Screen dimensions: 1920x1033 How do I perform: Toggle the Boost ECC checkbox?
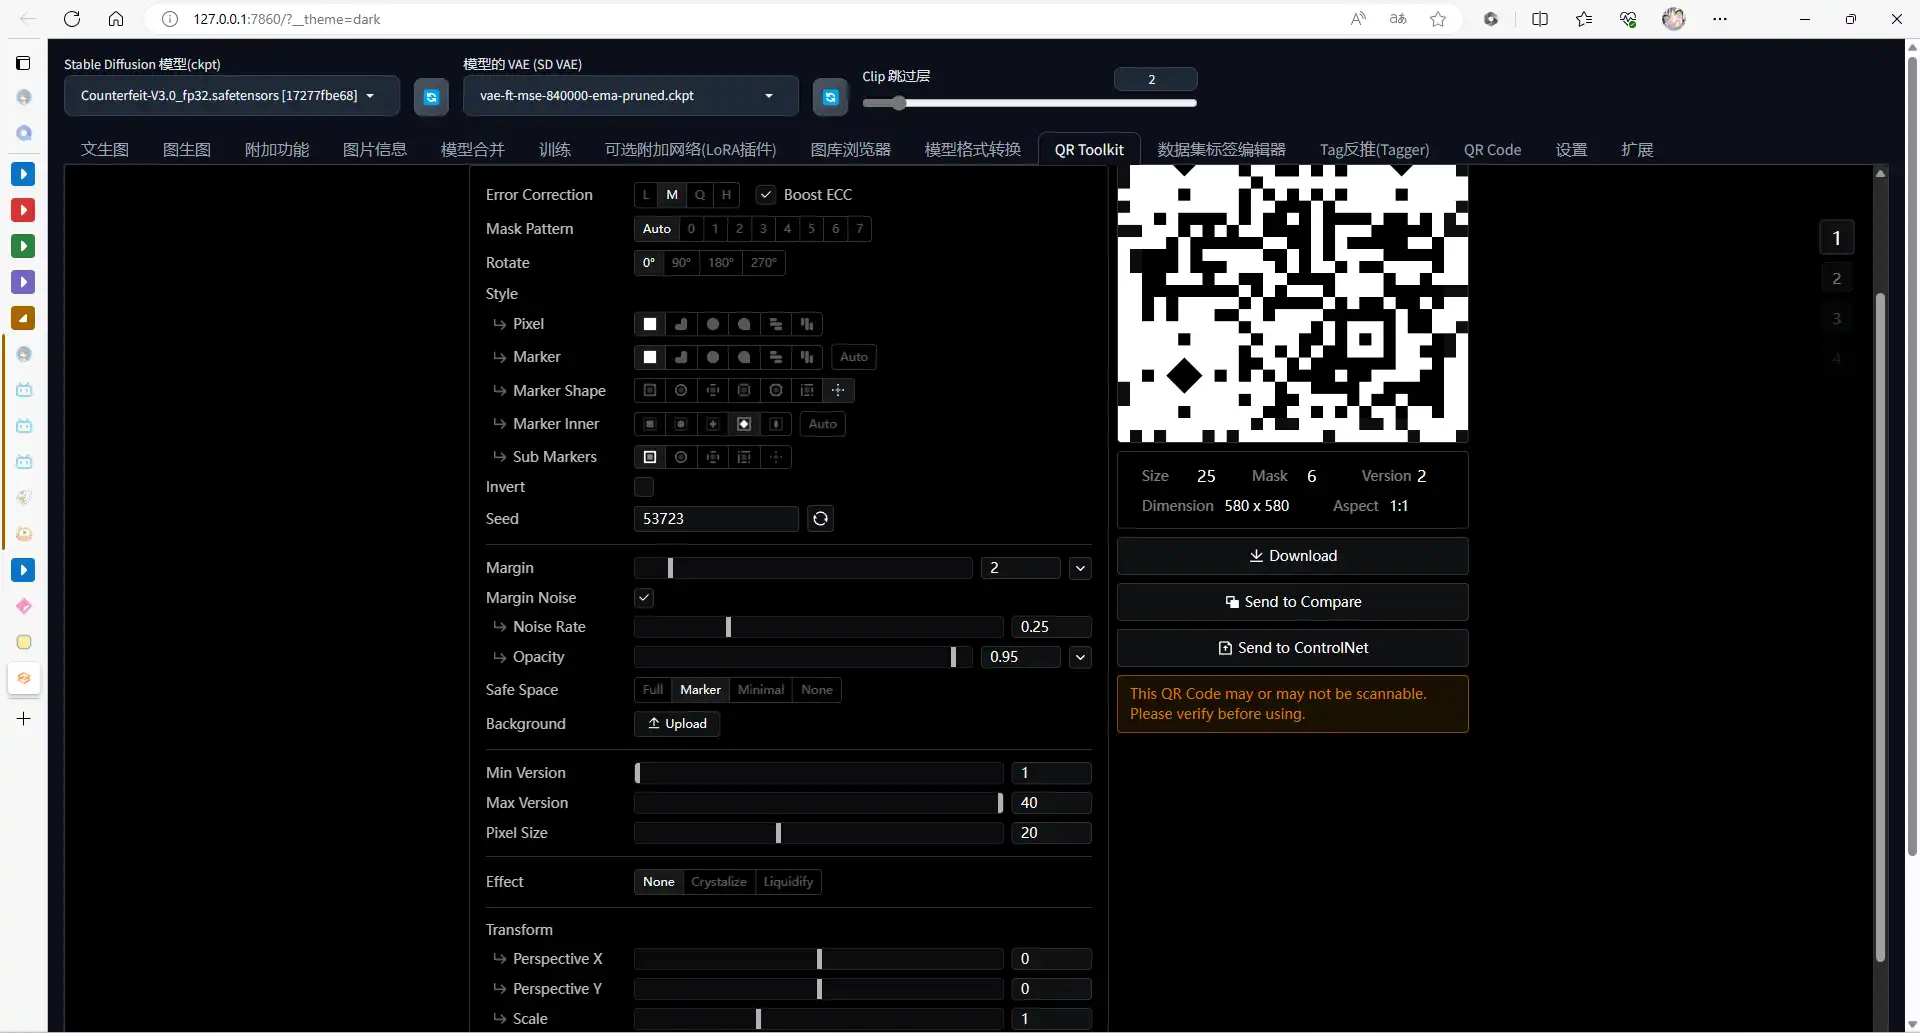click(766, 195)
